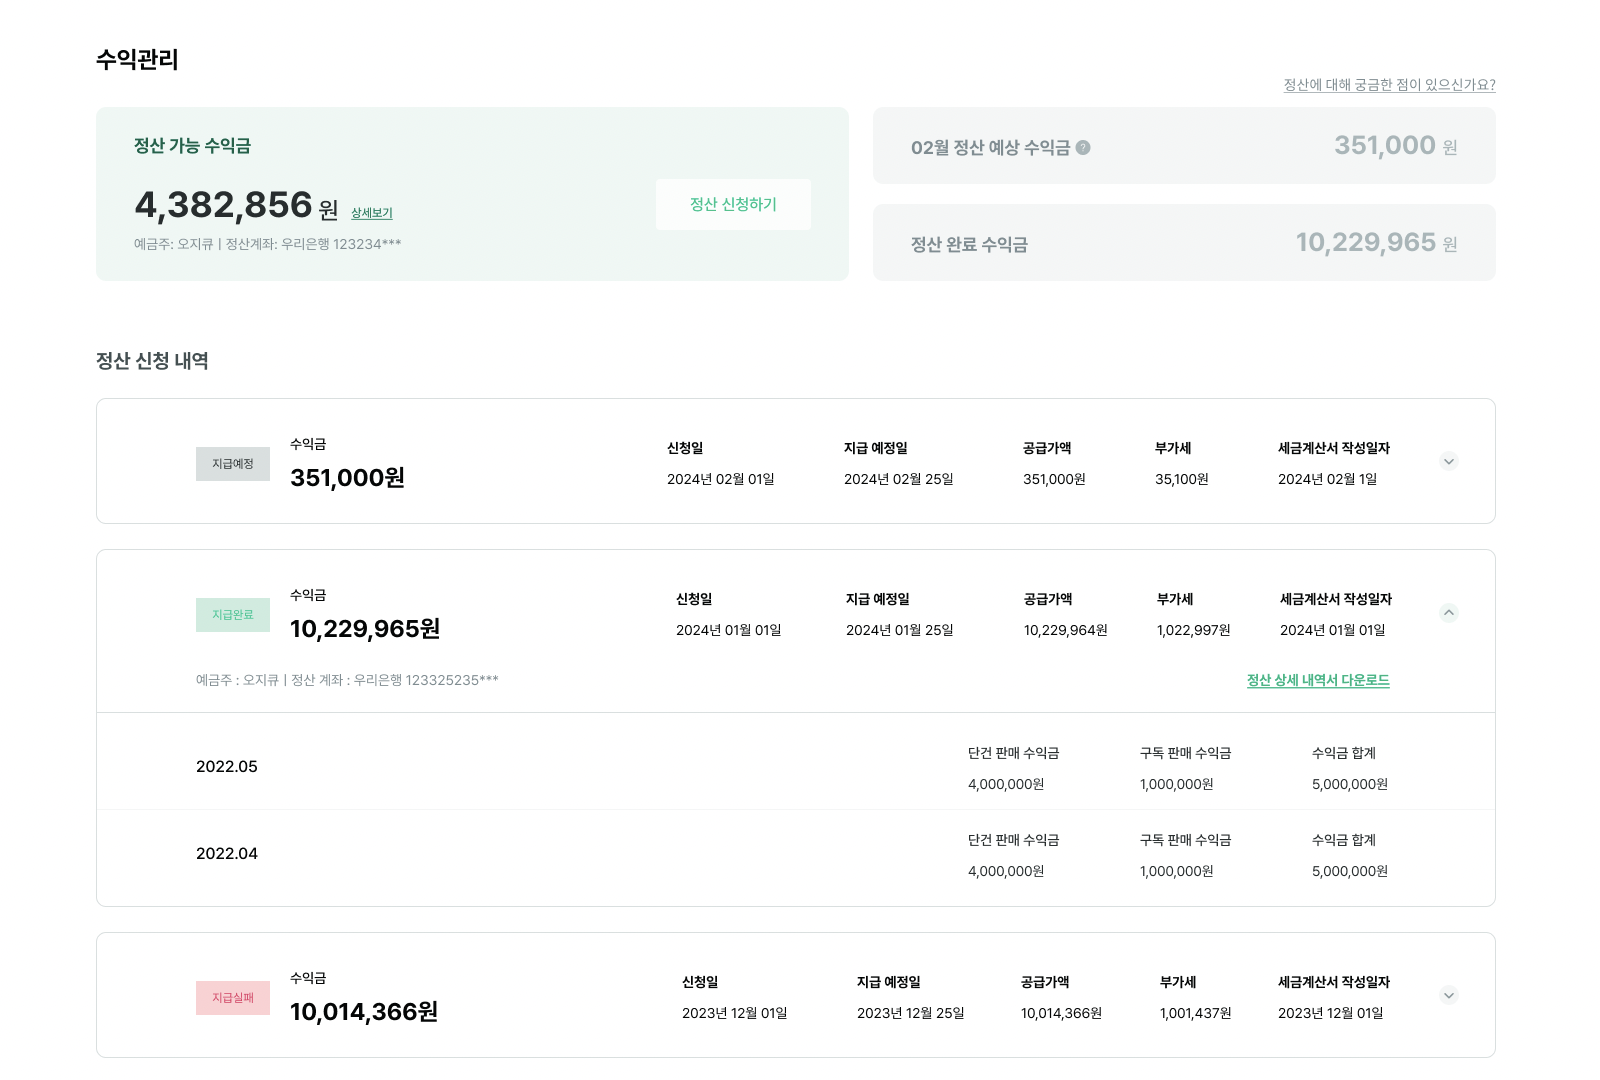Select the 2022.05 monthly breakdown row
This screenshot has height=1080, width=1600.
coord(227,767)
